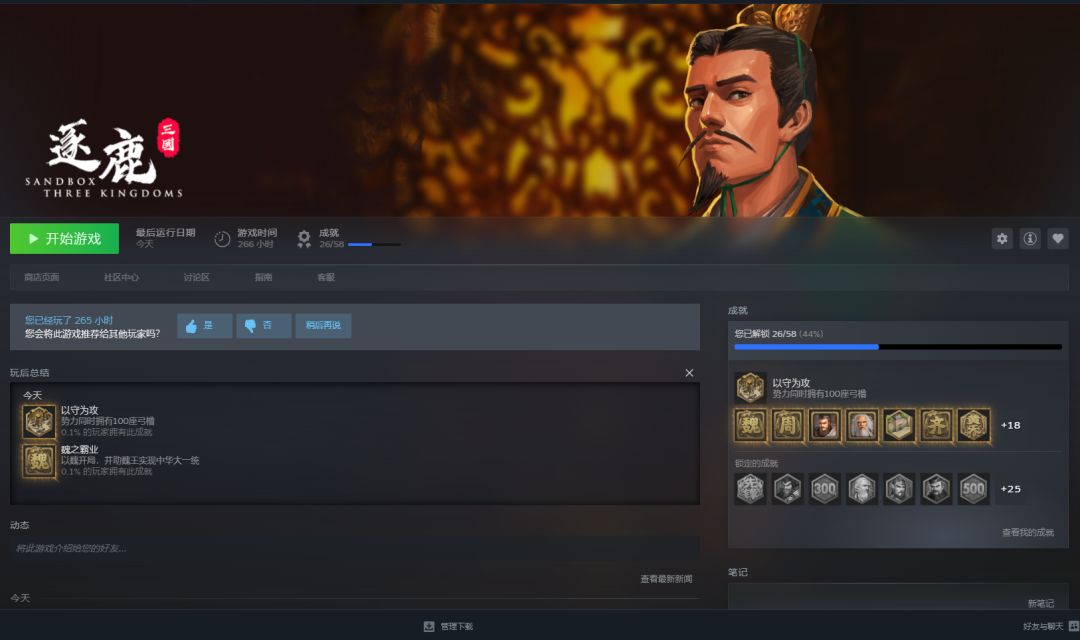Click unlocked fortress building achievement badge
Image resolution: width=1080 pixels, height=640 pixels.
point(899,426)
